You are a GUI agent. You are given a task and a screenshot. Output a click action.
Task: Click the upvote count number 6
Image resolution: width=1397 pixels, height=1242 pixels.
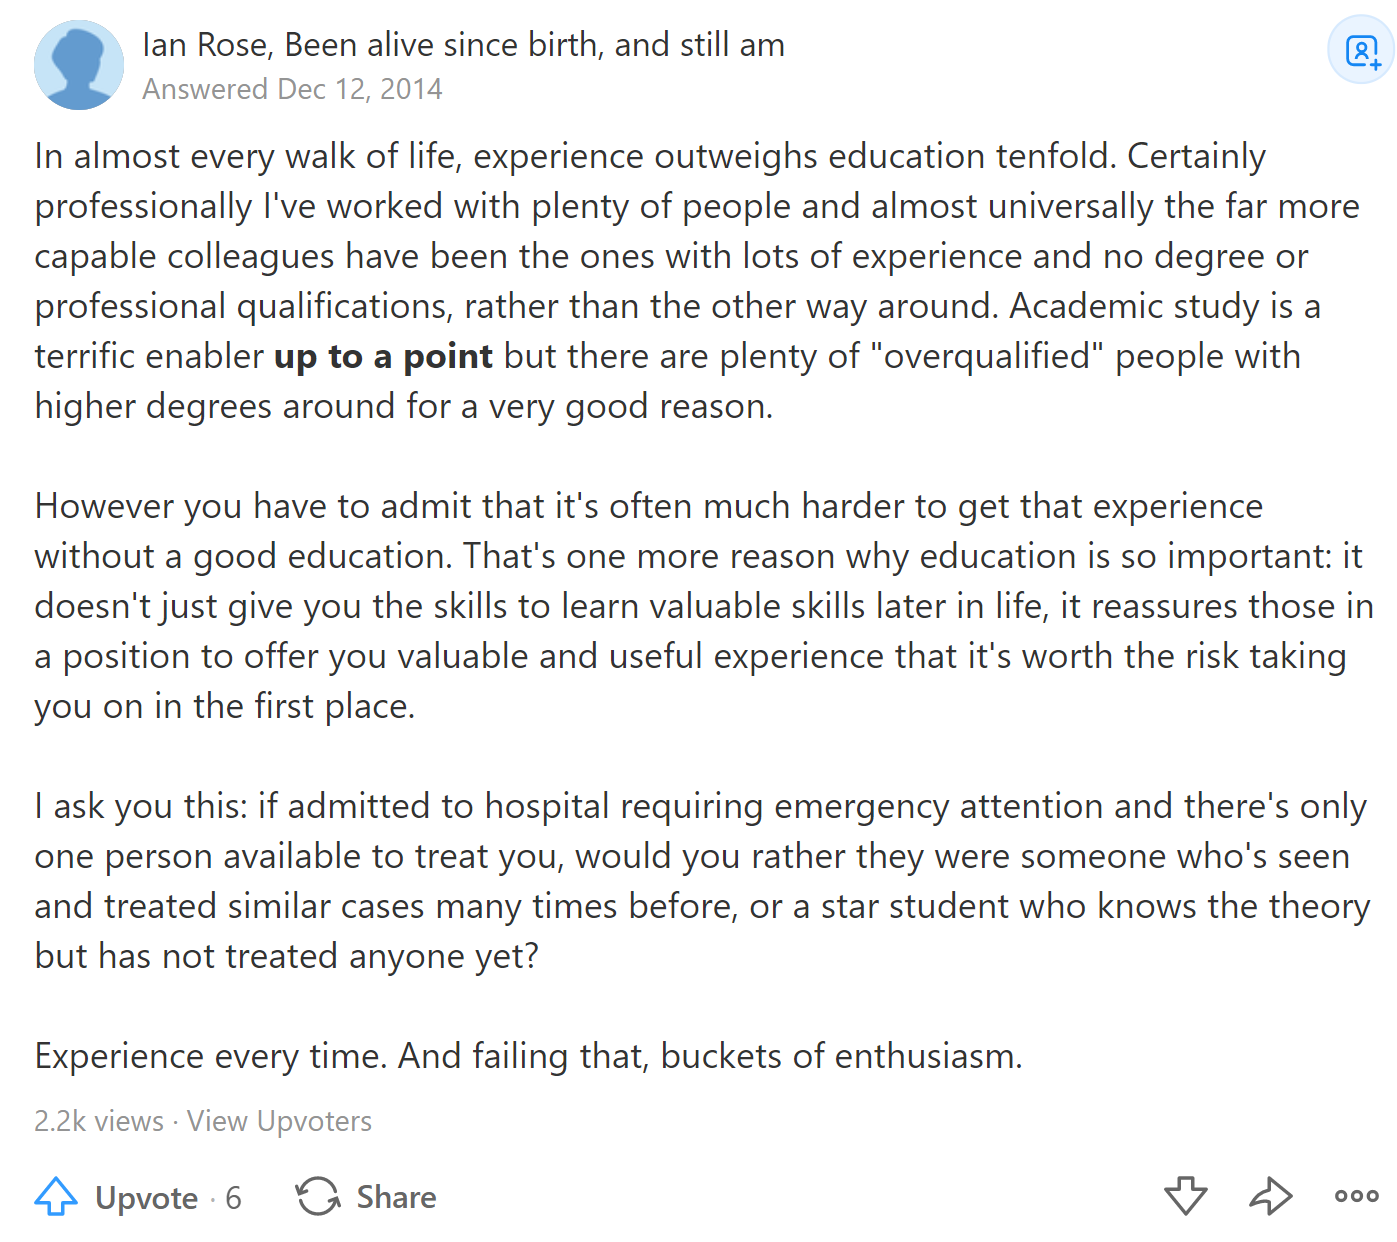point(233,1197)
